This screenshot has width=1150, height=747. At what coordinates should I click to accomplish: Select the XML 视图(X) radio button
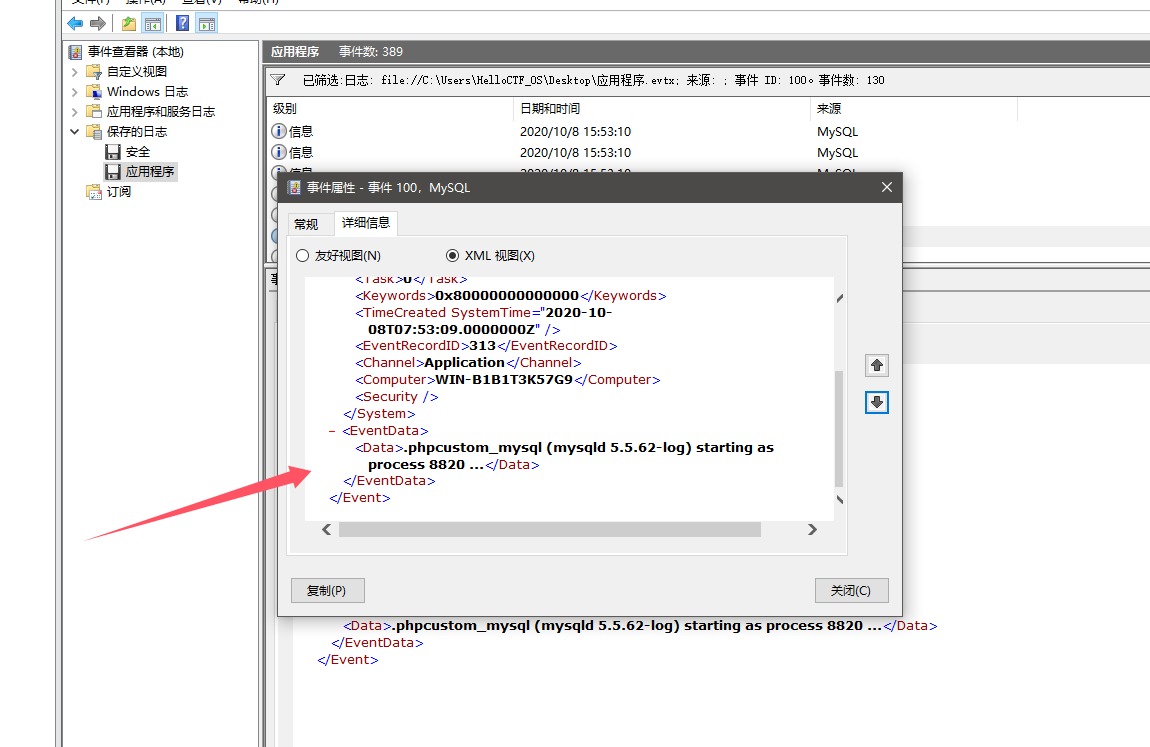452,256
